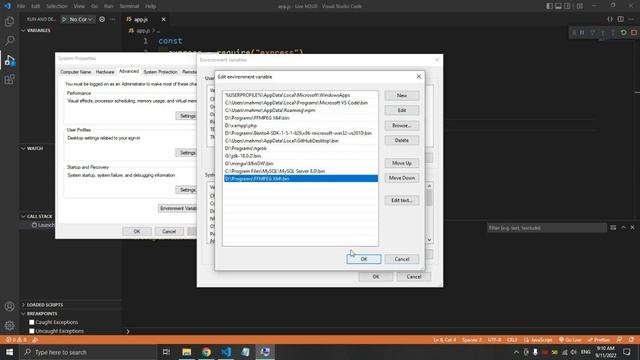Enable the Uncaught Exceptions breakpoint checkbox
640x360 pixels.
coord(32,331)
